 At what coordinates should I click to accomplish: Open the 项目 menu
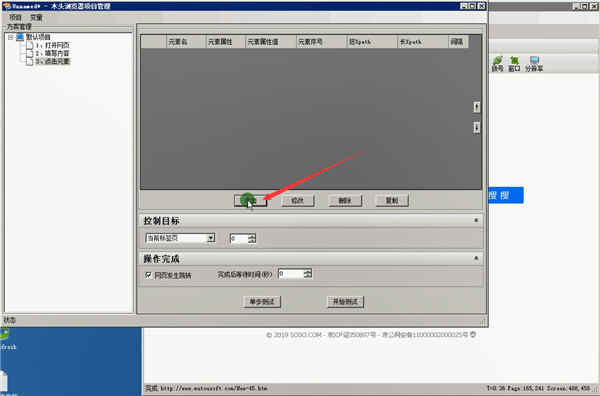coord(15,17)
